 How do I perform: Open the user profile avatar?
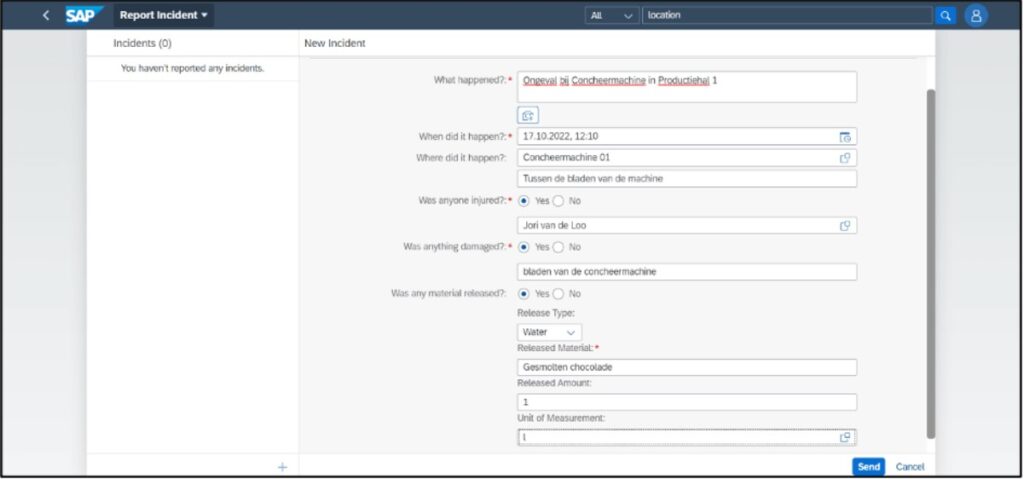(976, 15)
